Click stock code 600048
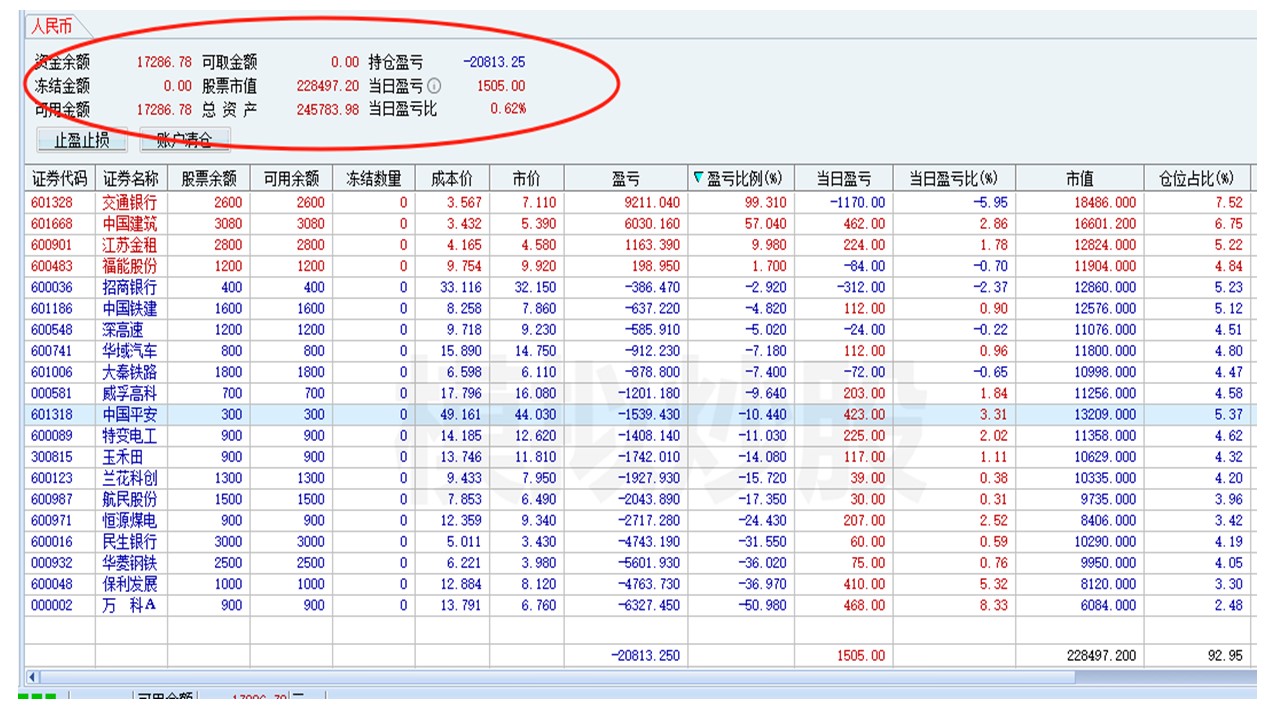Image resolution: width=1280 pixels, height=720 pixels. 52,584
